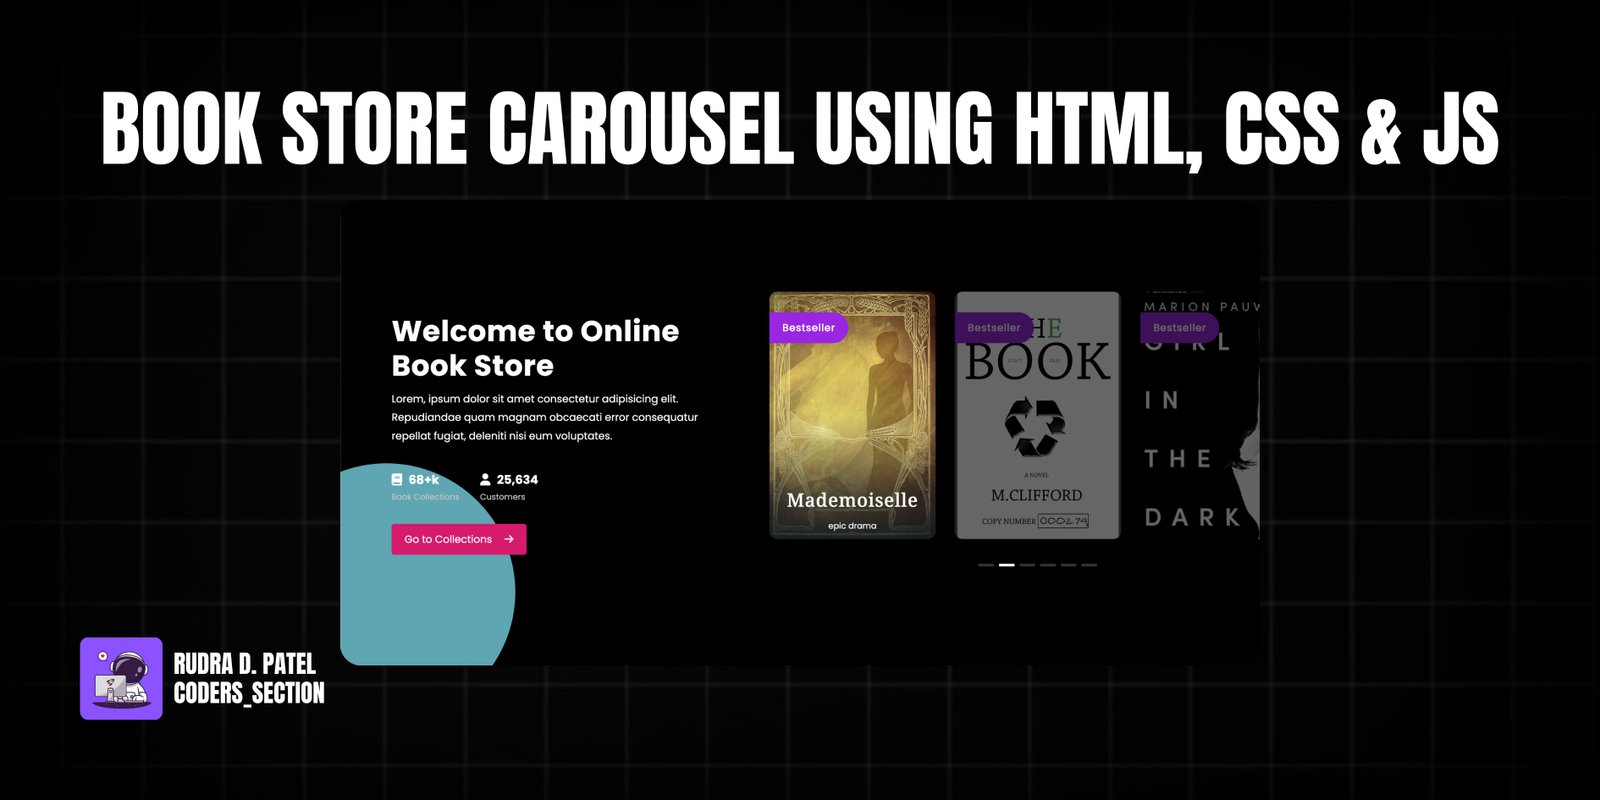Click the 'MARION PAUW' author text
The width and height of the screenshot is (1600, 800).
click(1201, 307)
